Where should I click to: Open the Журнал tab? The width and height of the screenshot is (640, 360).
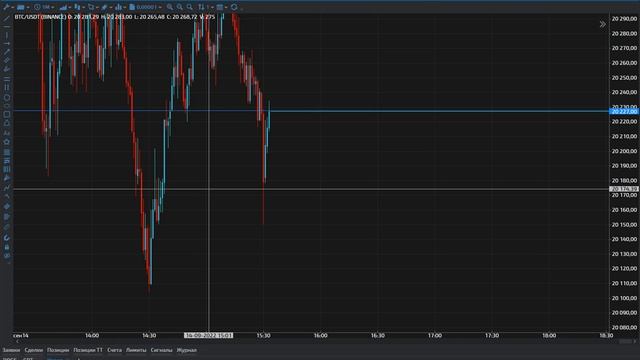187,350
